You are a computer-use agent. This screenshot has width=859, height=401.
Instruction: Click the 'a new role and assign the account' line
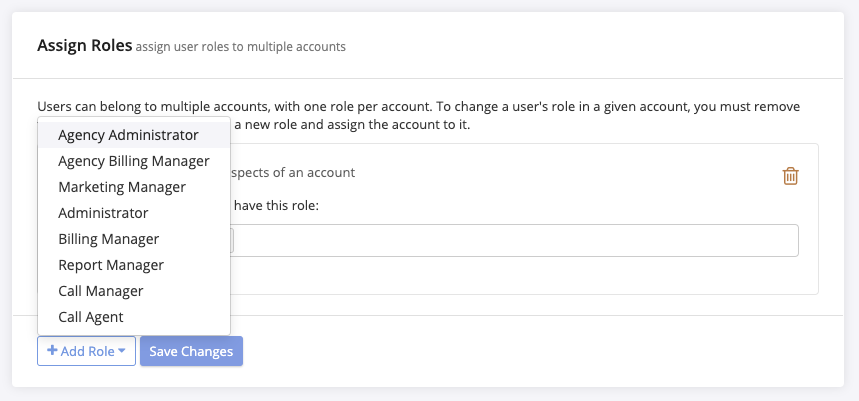click(350, 126)
